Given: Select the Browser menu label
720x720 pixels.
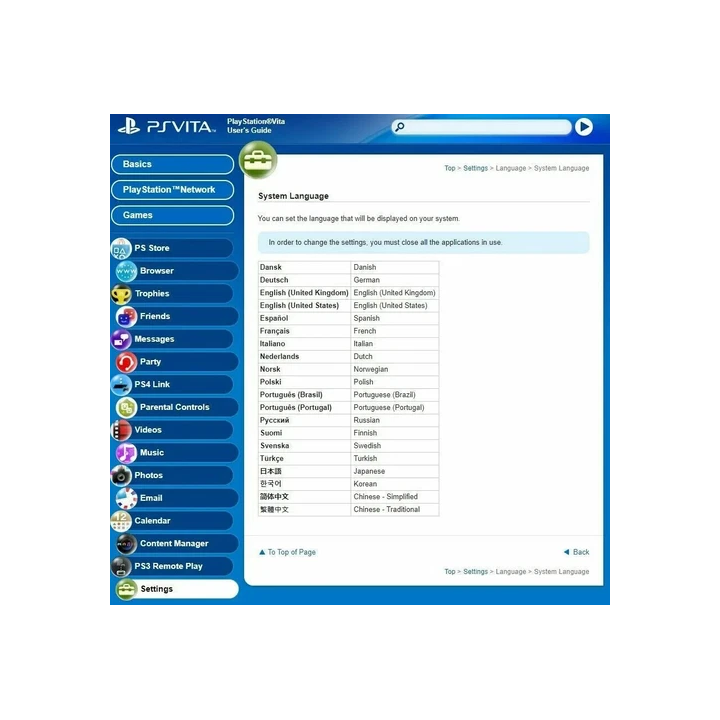Looking at the screenshot, I should [157, 271].
